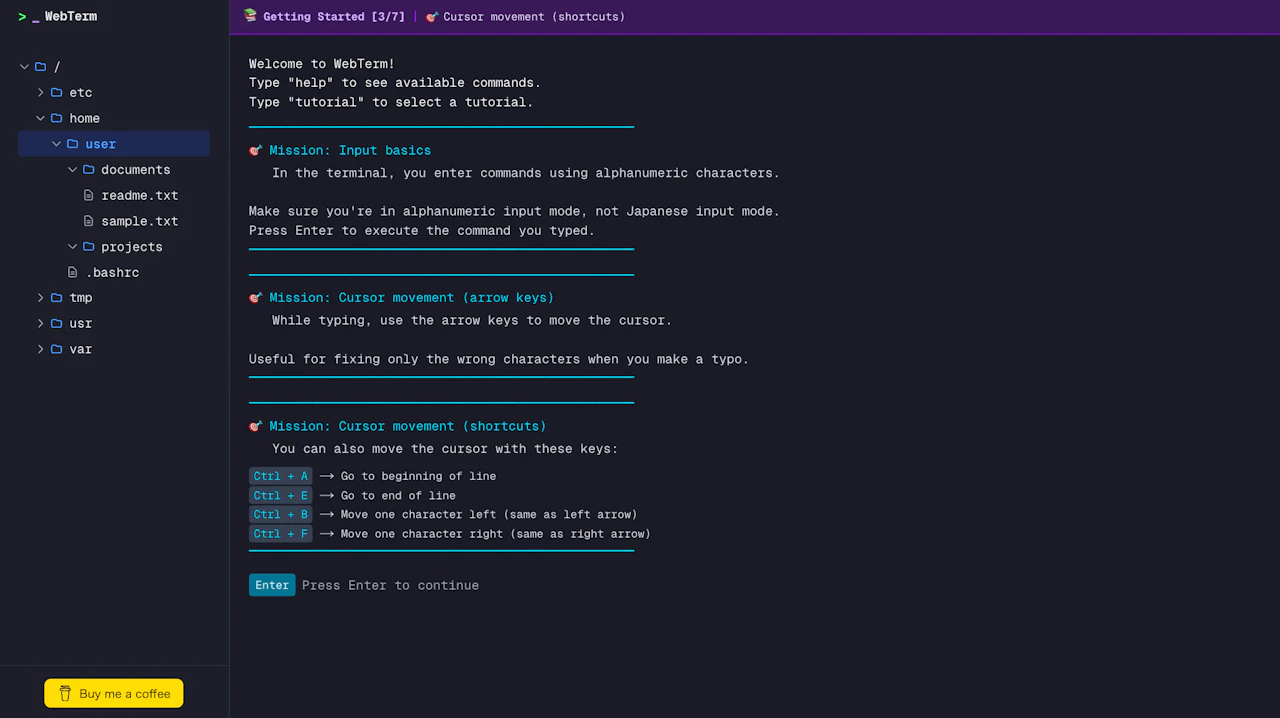1280x718 pixels.
Task: Click the 'Type "tutorial"' instruction line
Action: point(391,102)
